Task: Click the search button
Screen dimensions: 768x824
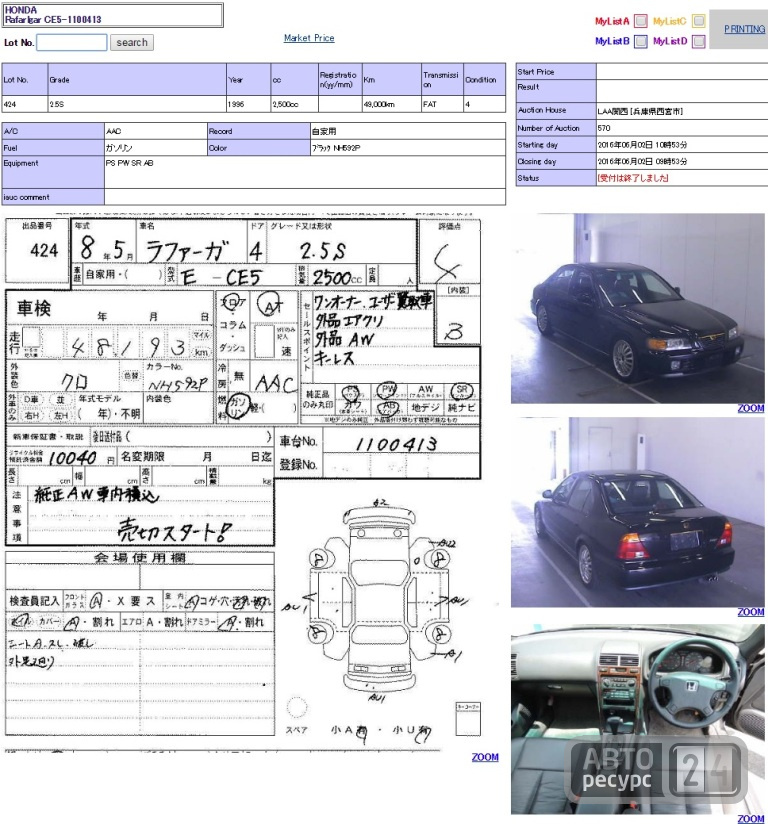Action: click(132, 43)
